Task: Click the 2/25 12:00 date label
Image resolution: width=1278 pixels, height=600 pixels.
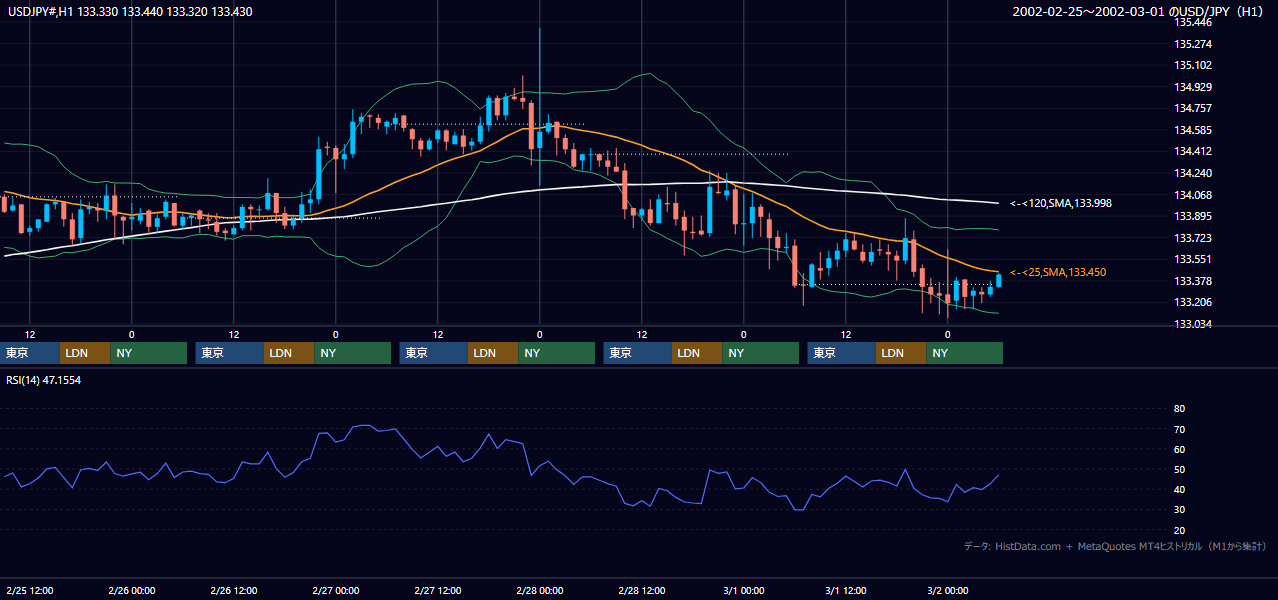Action: click(x=30, y=591)
